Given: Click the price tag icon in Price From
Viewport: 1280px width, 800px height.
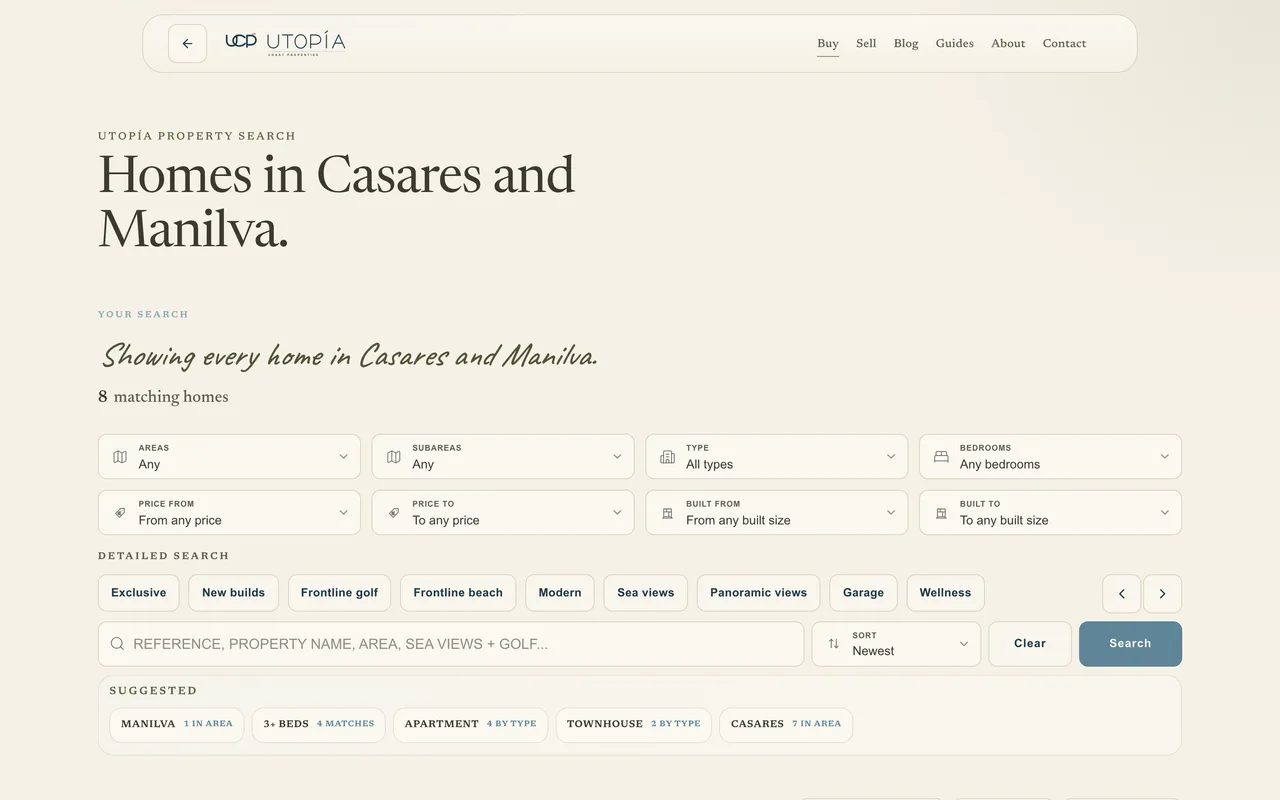Looking at the screenshot, I should point(120,513).
